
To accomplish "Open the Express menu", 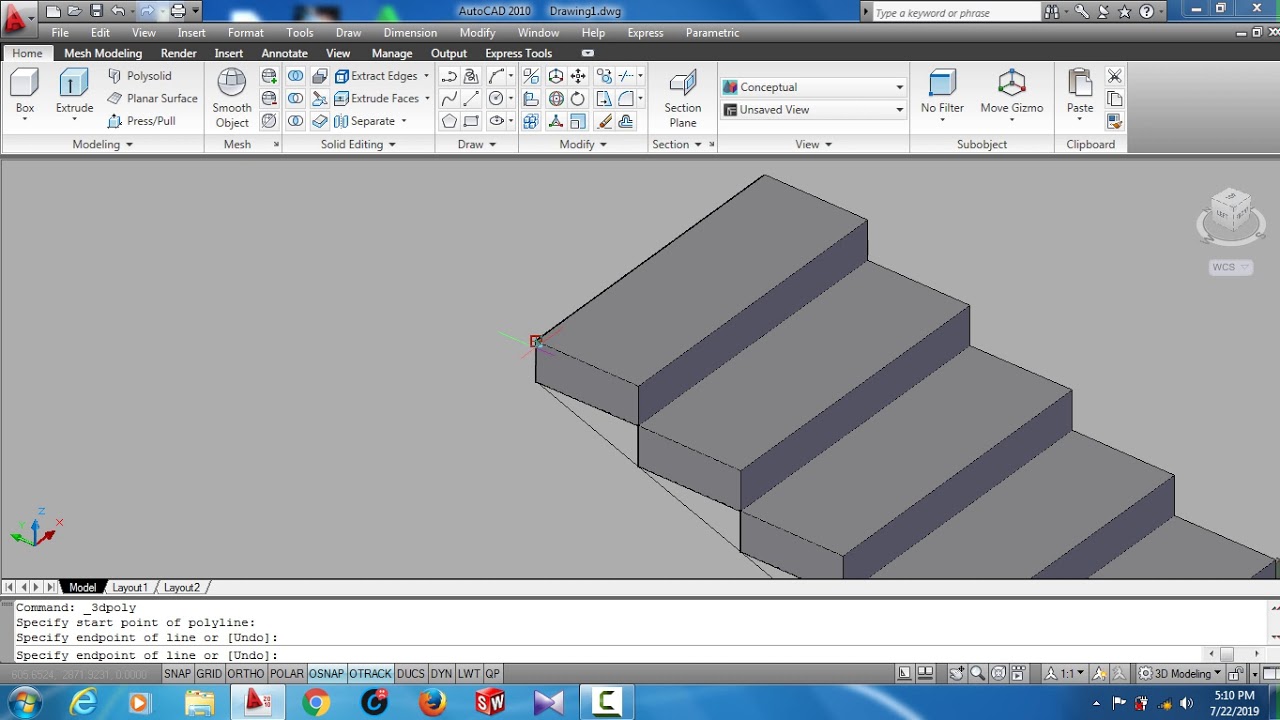I will [645, 33].
